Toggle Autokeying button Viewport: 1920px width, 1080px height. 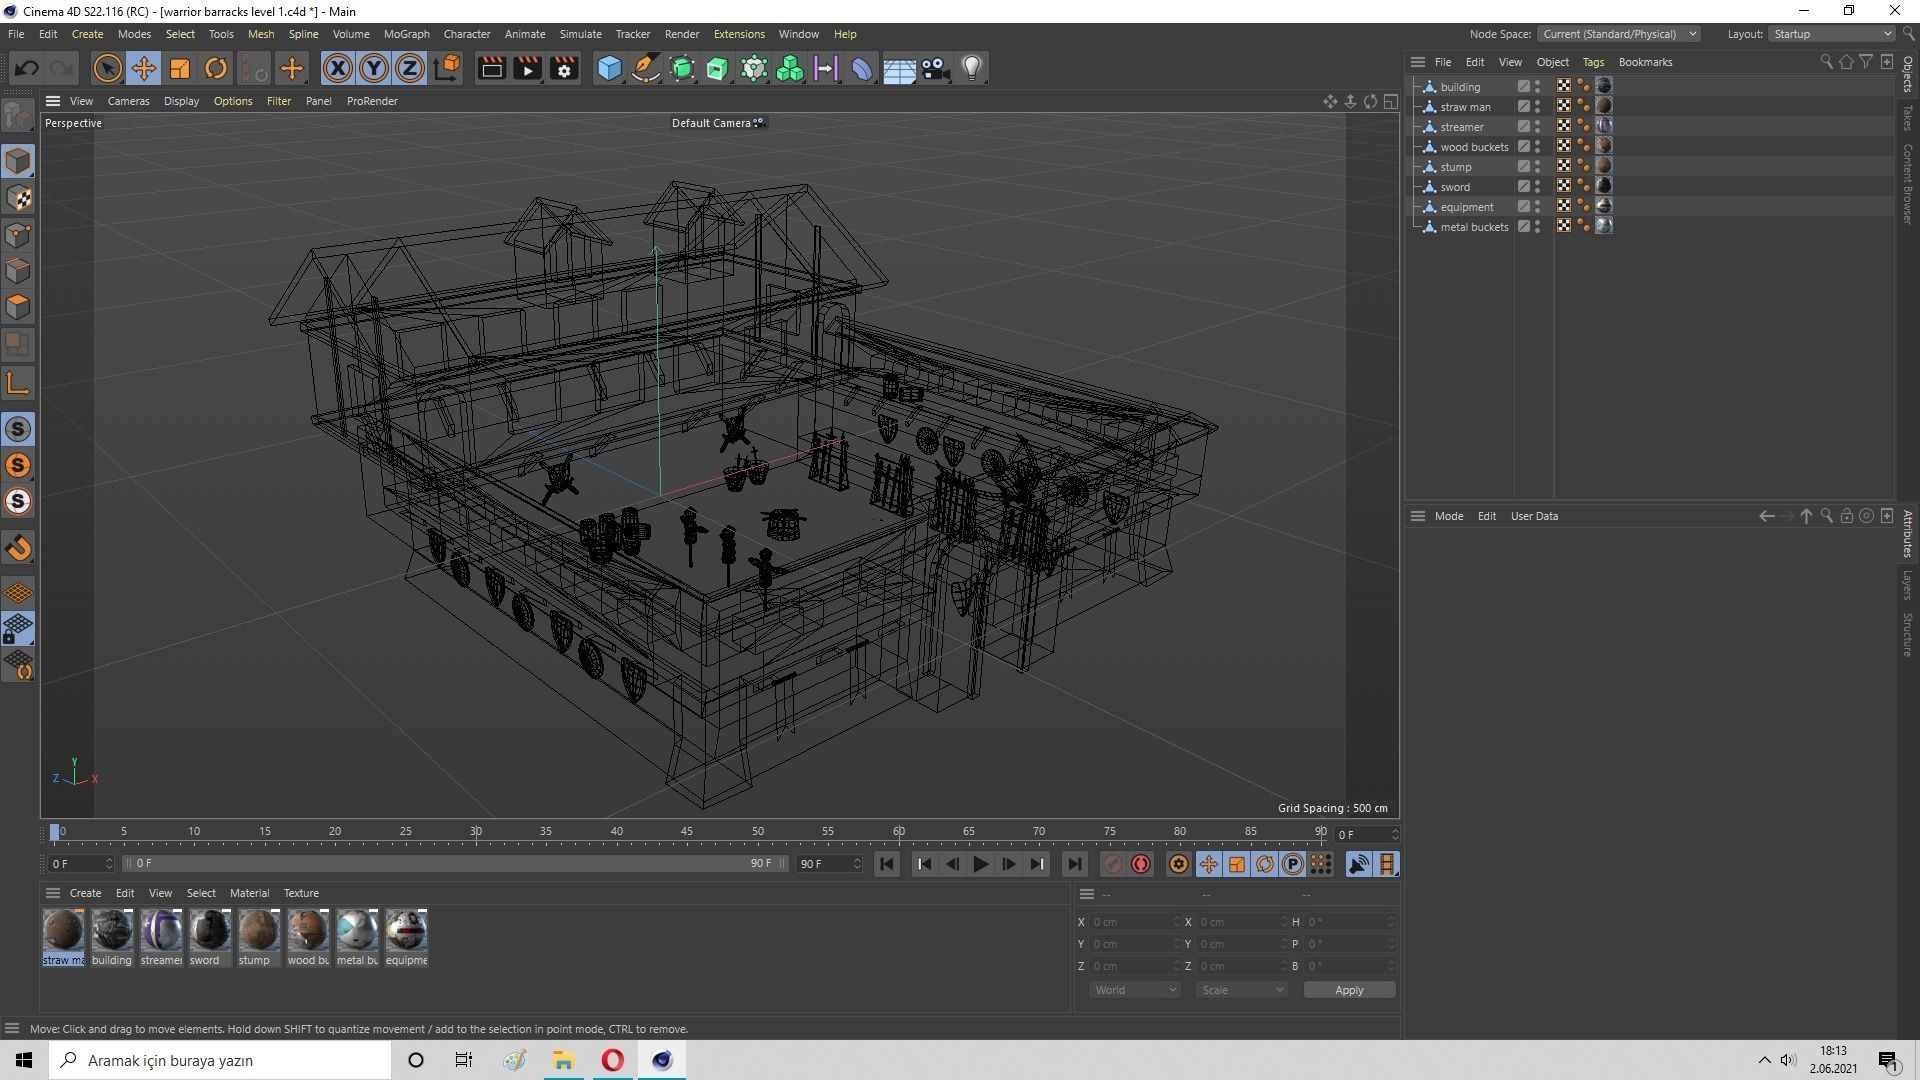(x=1141, y=864)
